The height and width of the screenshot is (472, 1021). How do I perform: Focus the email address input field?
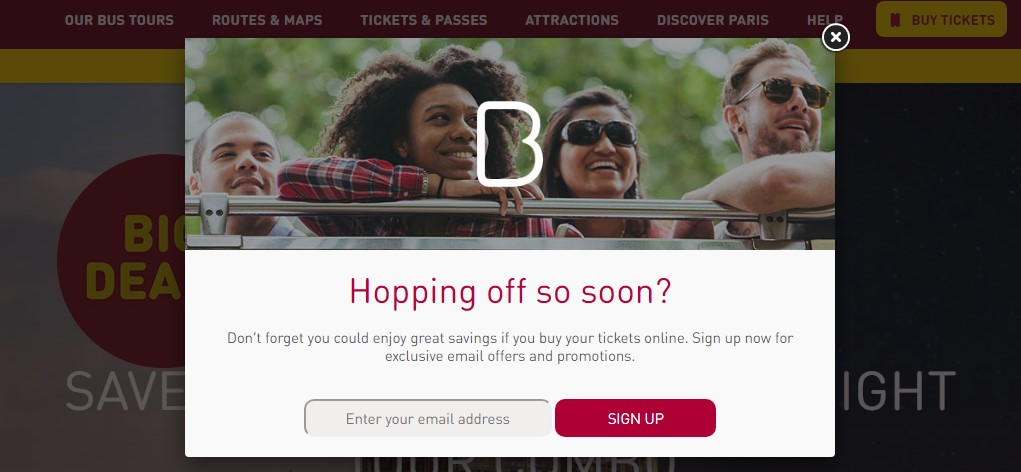tap(428, 418)
